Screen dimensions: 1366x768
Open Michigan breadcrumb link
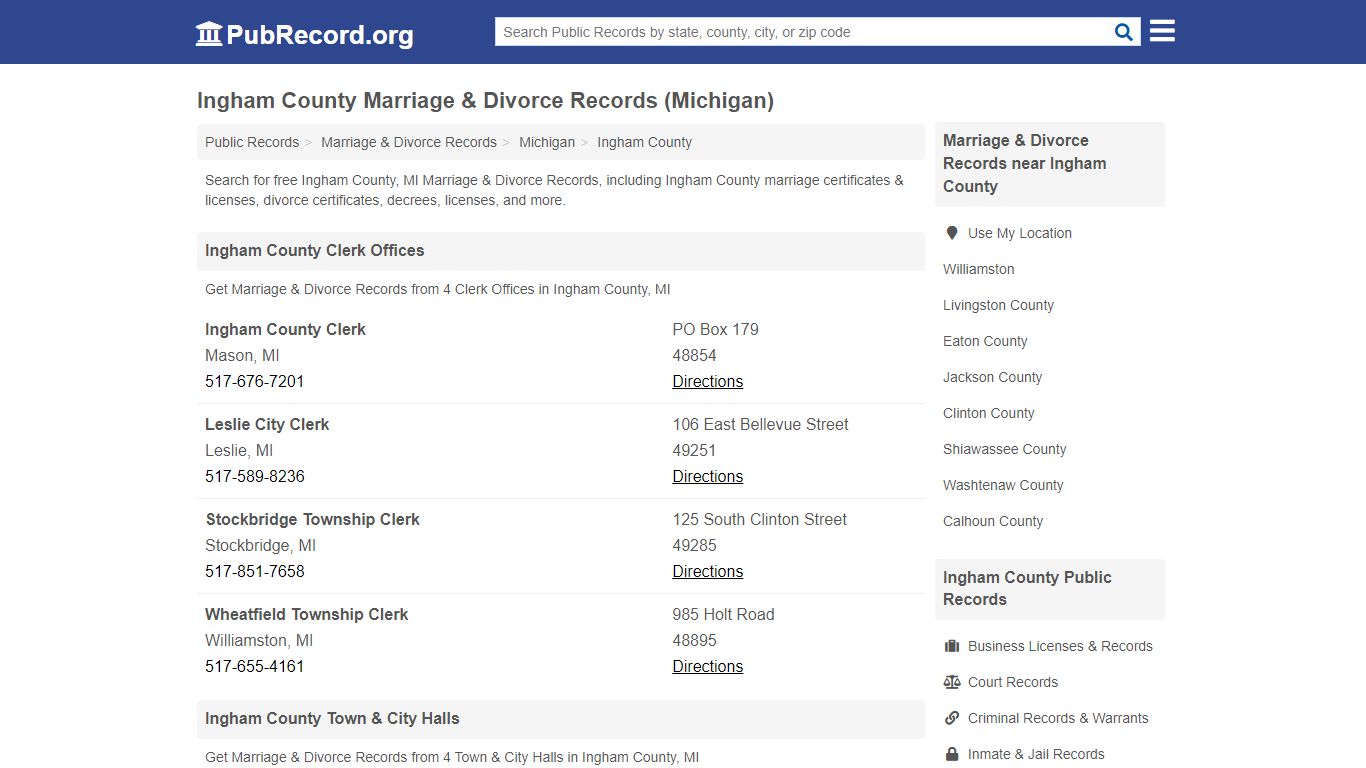547,142
